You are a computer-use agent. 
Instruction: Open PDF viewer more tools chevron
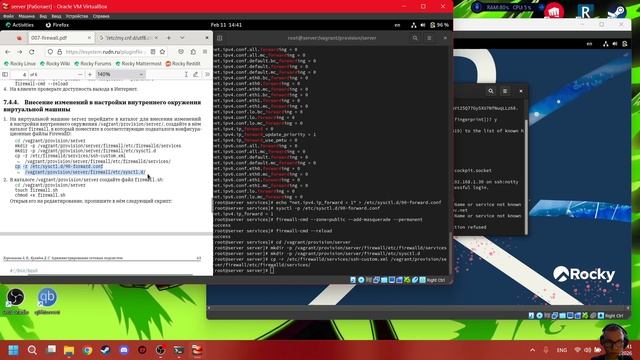(207, 74)
